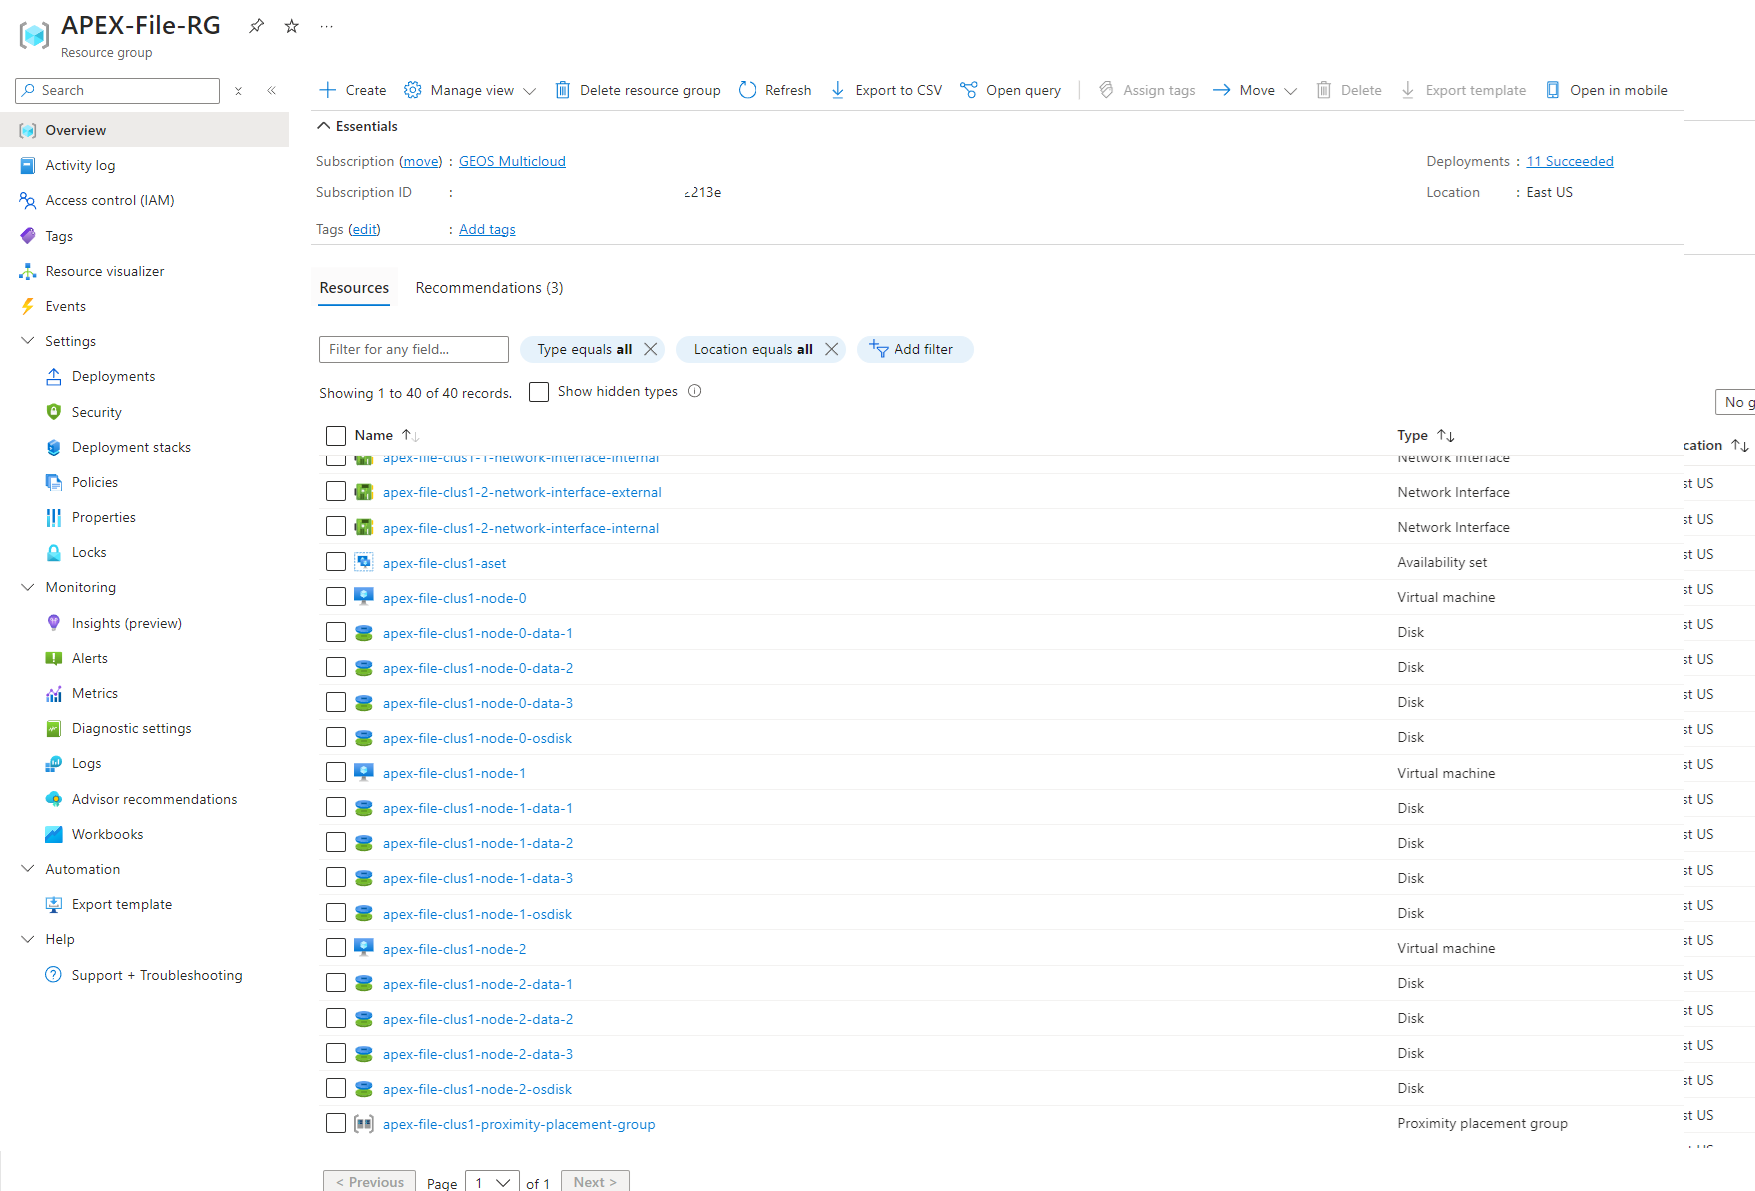Click the info icon beside Show hidden types
The image size is (1755, 1191).
[x=695, y=391]
